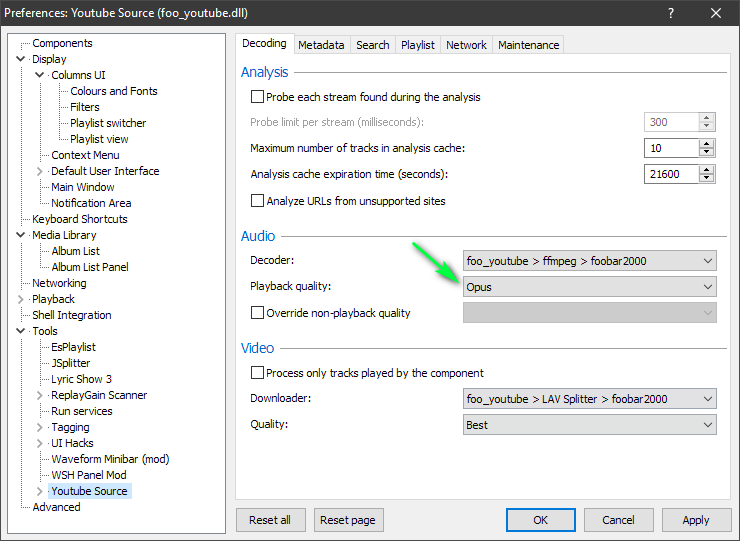Open the Downloader LAV Splitter dropdown
Viewport: 740px width, 541px height.
coord(590,399)
